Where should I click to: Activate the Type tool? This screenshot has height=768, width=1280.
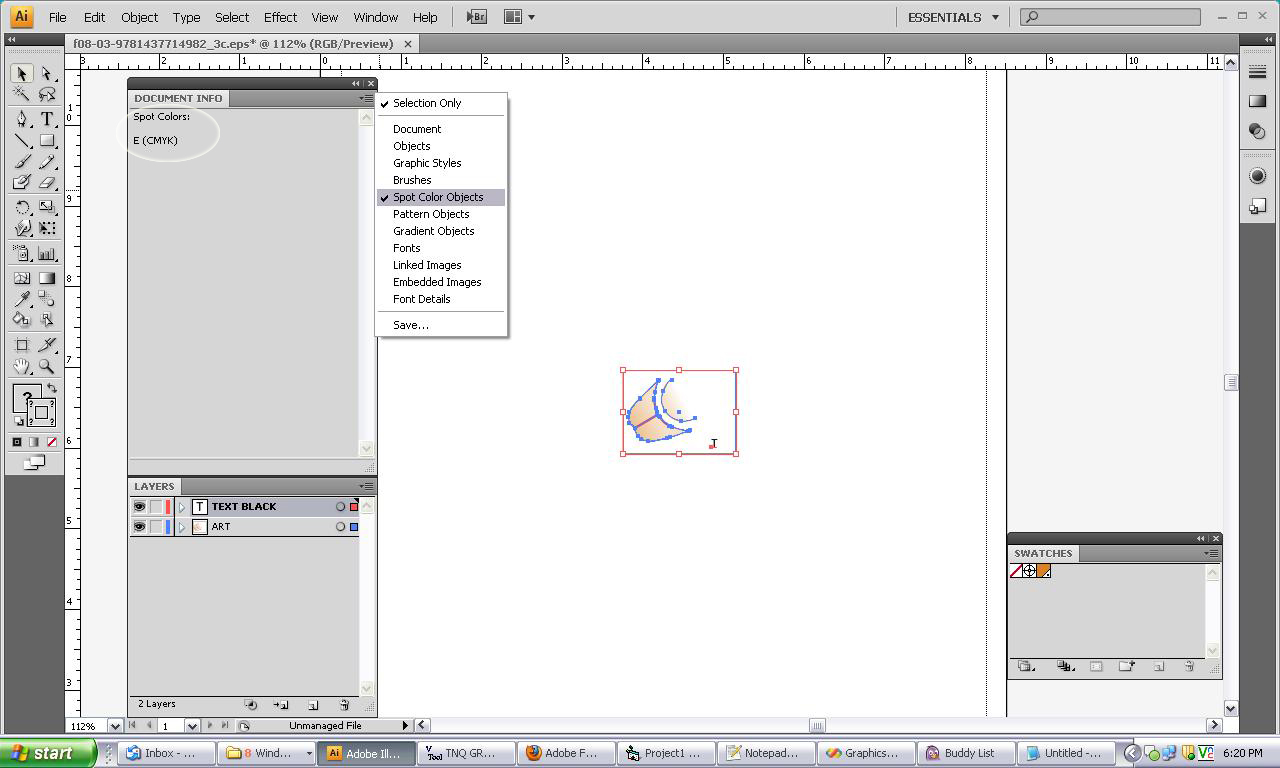pyautogui.click(x=47, y=119)
